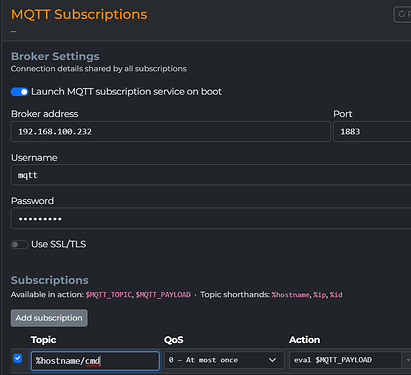Click the Subscriptions section heading
The width and height of the screenshot is (411, 375).
(x=50, y=280)
